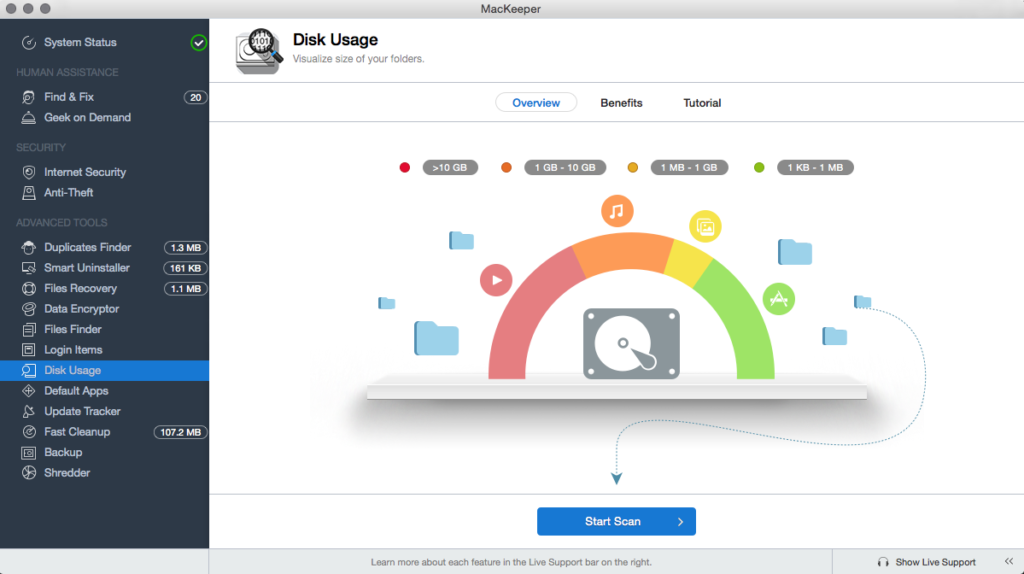The width and height of the screenshot is (1024, 574).
Task: Click the yellow 1 MB - 1 GB dot
Action: [x=632, y=168]
